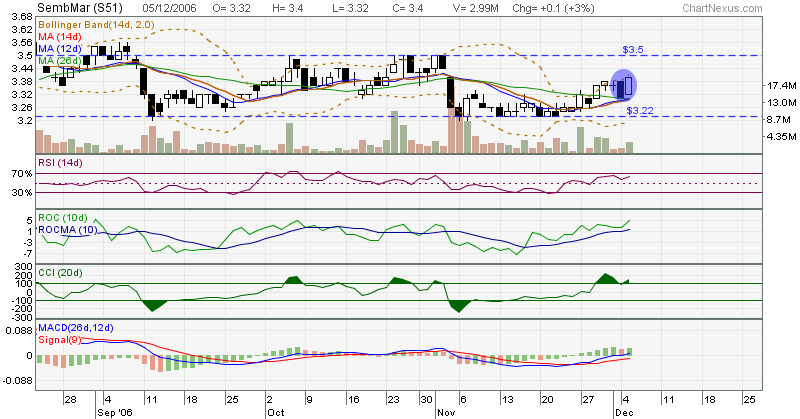Image resolution: width=800 pixels, height=419 pixels.
Task: Click the RSI (14d) panel label
Action: pyautogui.click(x=60, y=163)
